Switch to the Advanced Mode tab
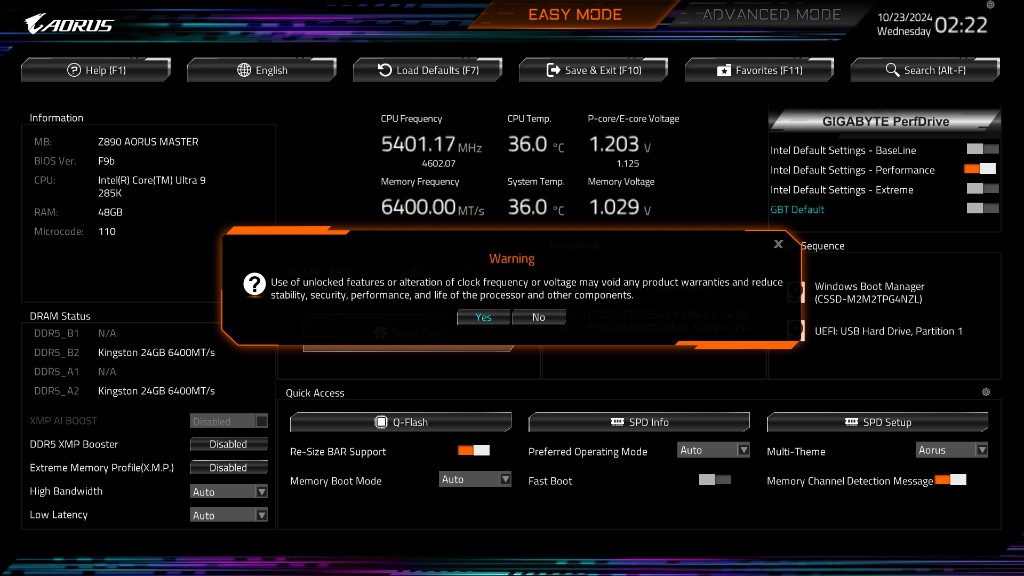1024x576 pixels. coord(771,14)
